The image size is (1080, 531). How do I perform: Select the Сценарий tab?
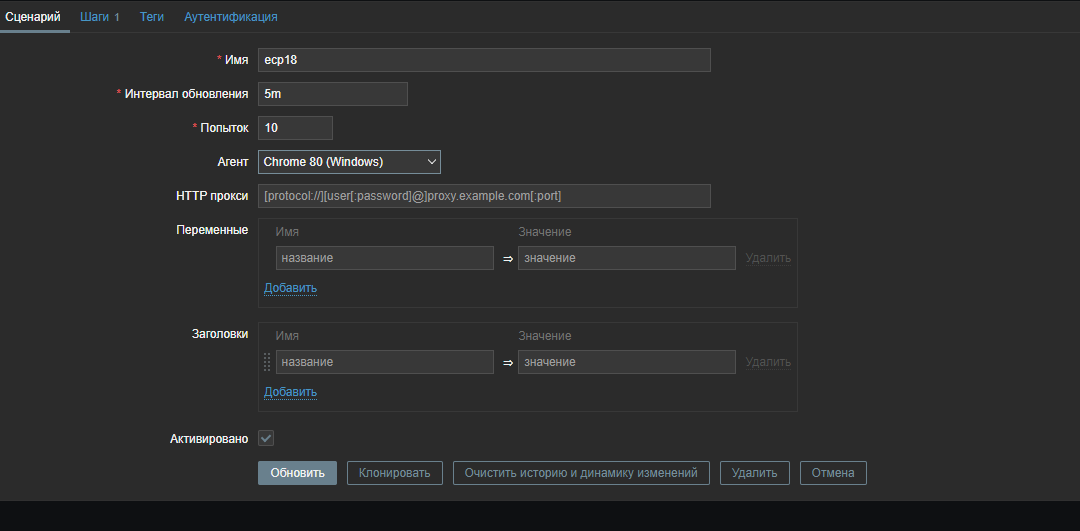click(x=34, y=17)
